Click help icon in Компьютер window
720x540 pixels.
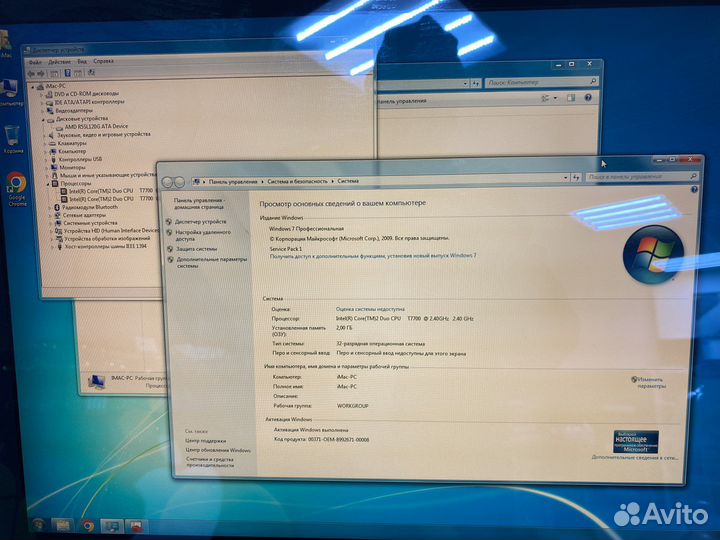588,97
